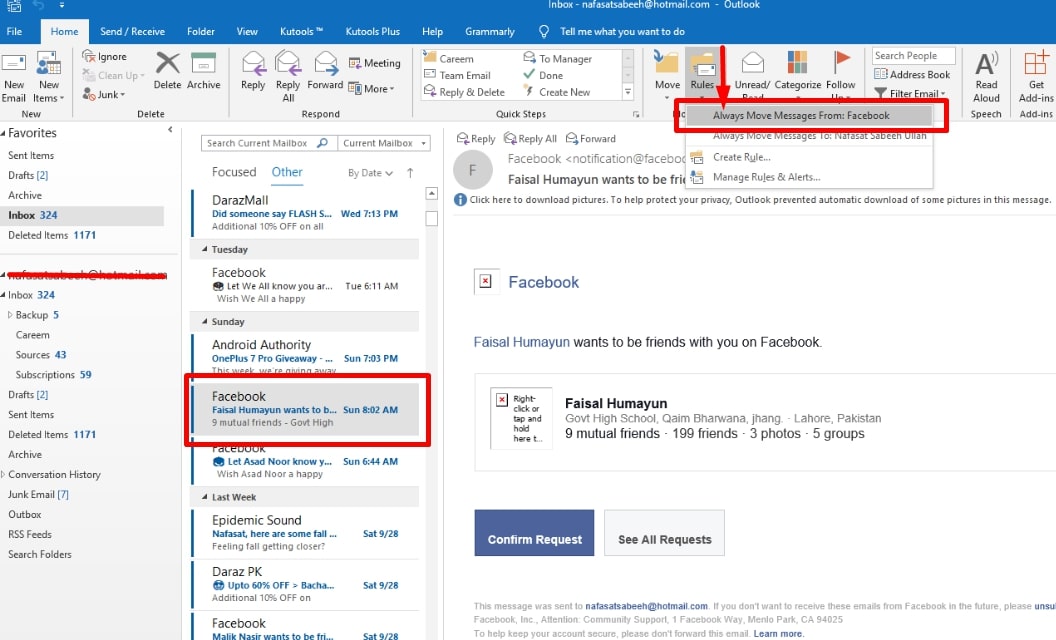Type in the Search People field
The height and width of the screenshot is (640, 1056).
click(913, 56)
